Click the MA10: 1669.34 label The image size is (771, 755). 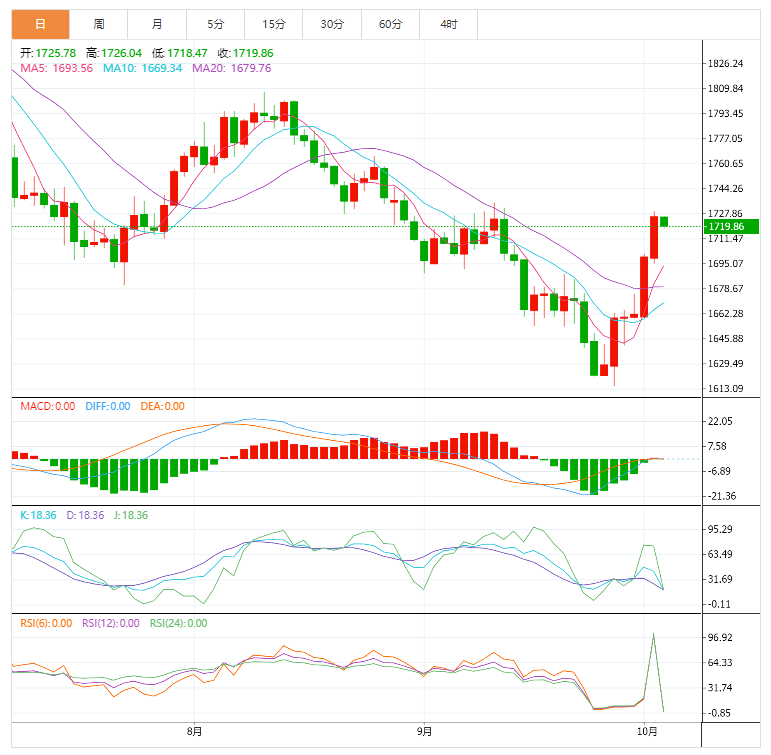click(143, 68)
